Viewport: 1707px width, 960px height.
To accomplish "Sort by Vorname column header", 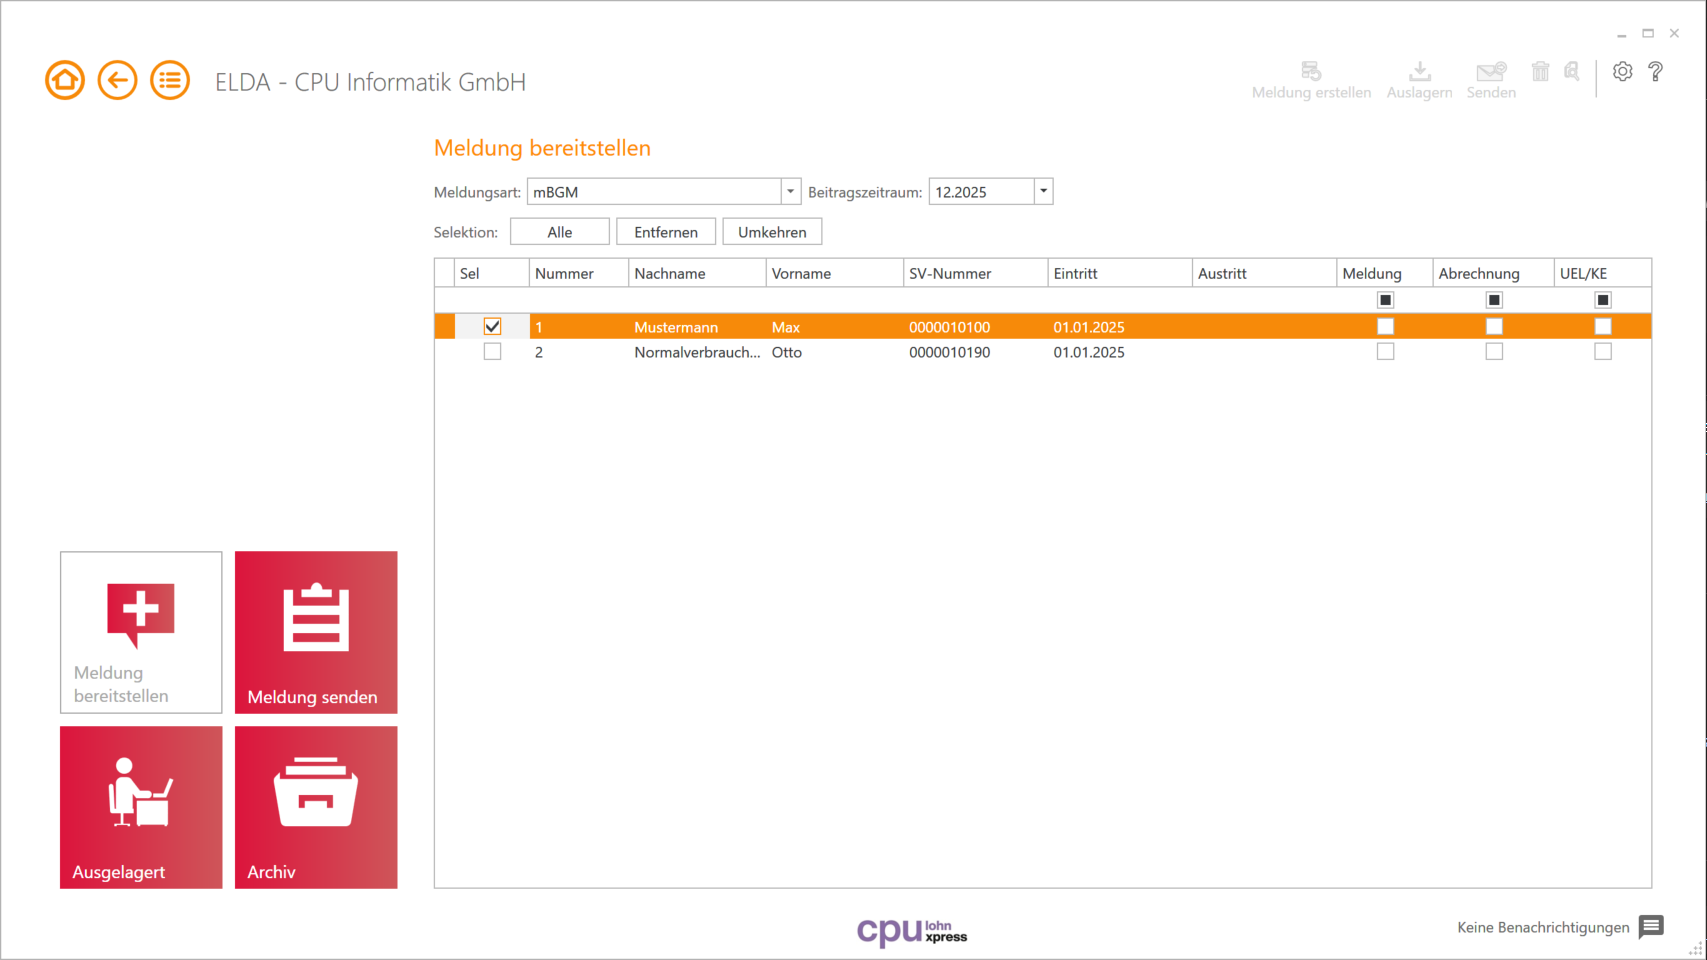I will (x=835, y=273).
